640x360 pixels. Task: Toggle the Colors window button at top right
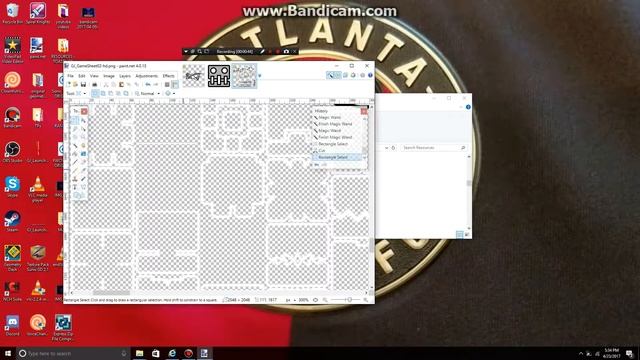tap(353, 75)
